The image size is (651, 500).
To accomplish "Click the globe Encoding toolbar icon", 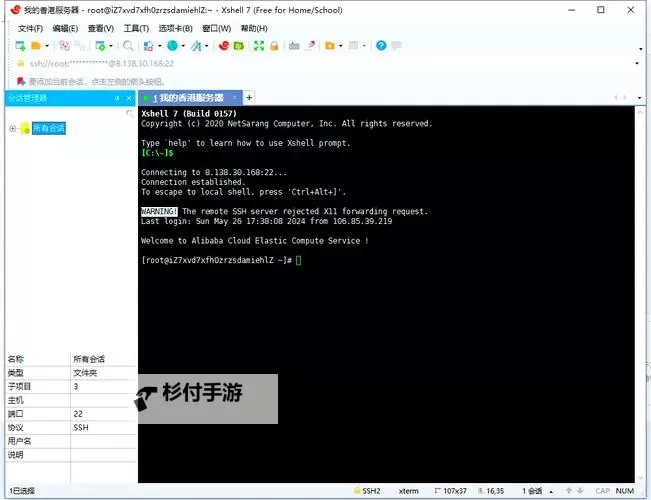I will (x=172, y=46).
